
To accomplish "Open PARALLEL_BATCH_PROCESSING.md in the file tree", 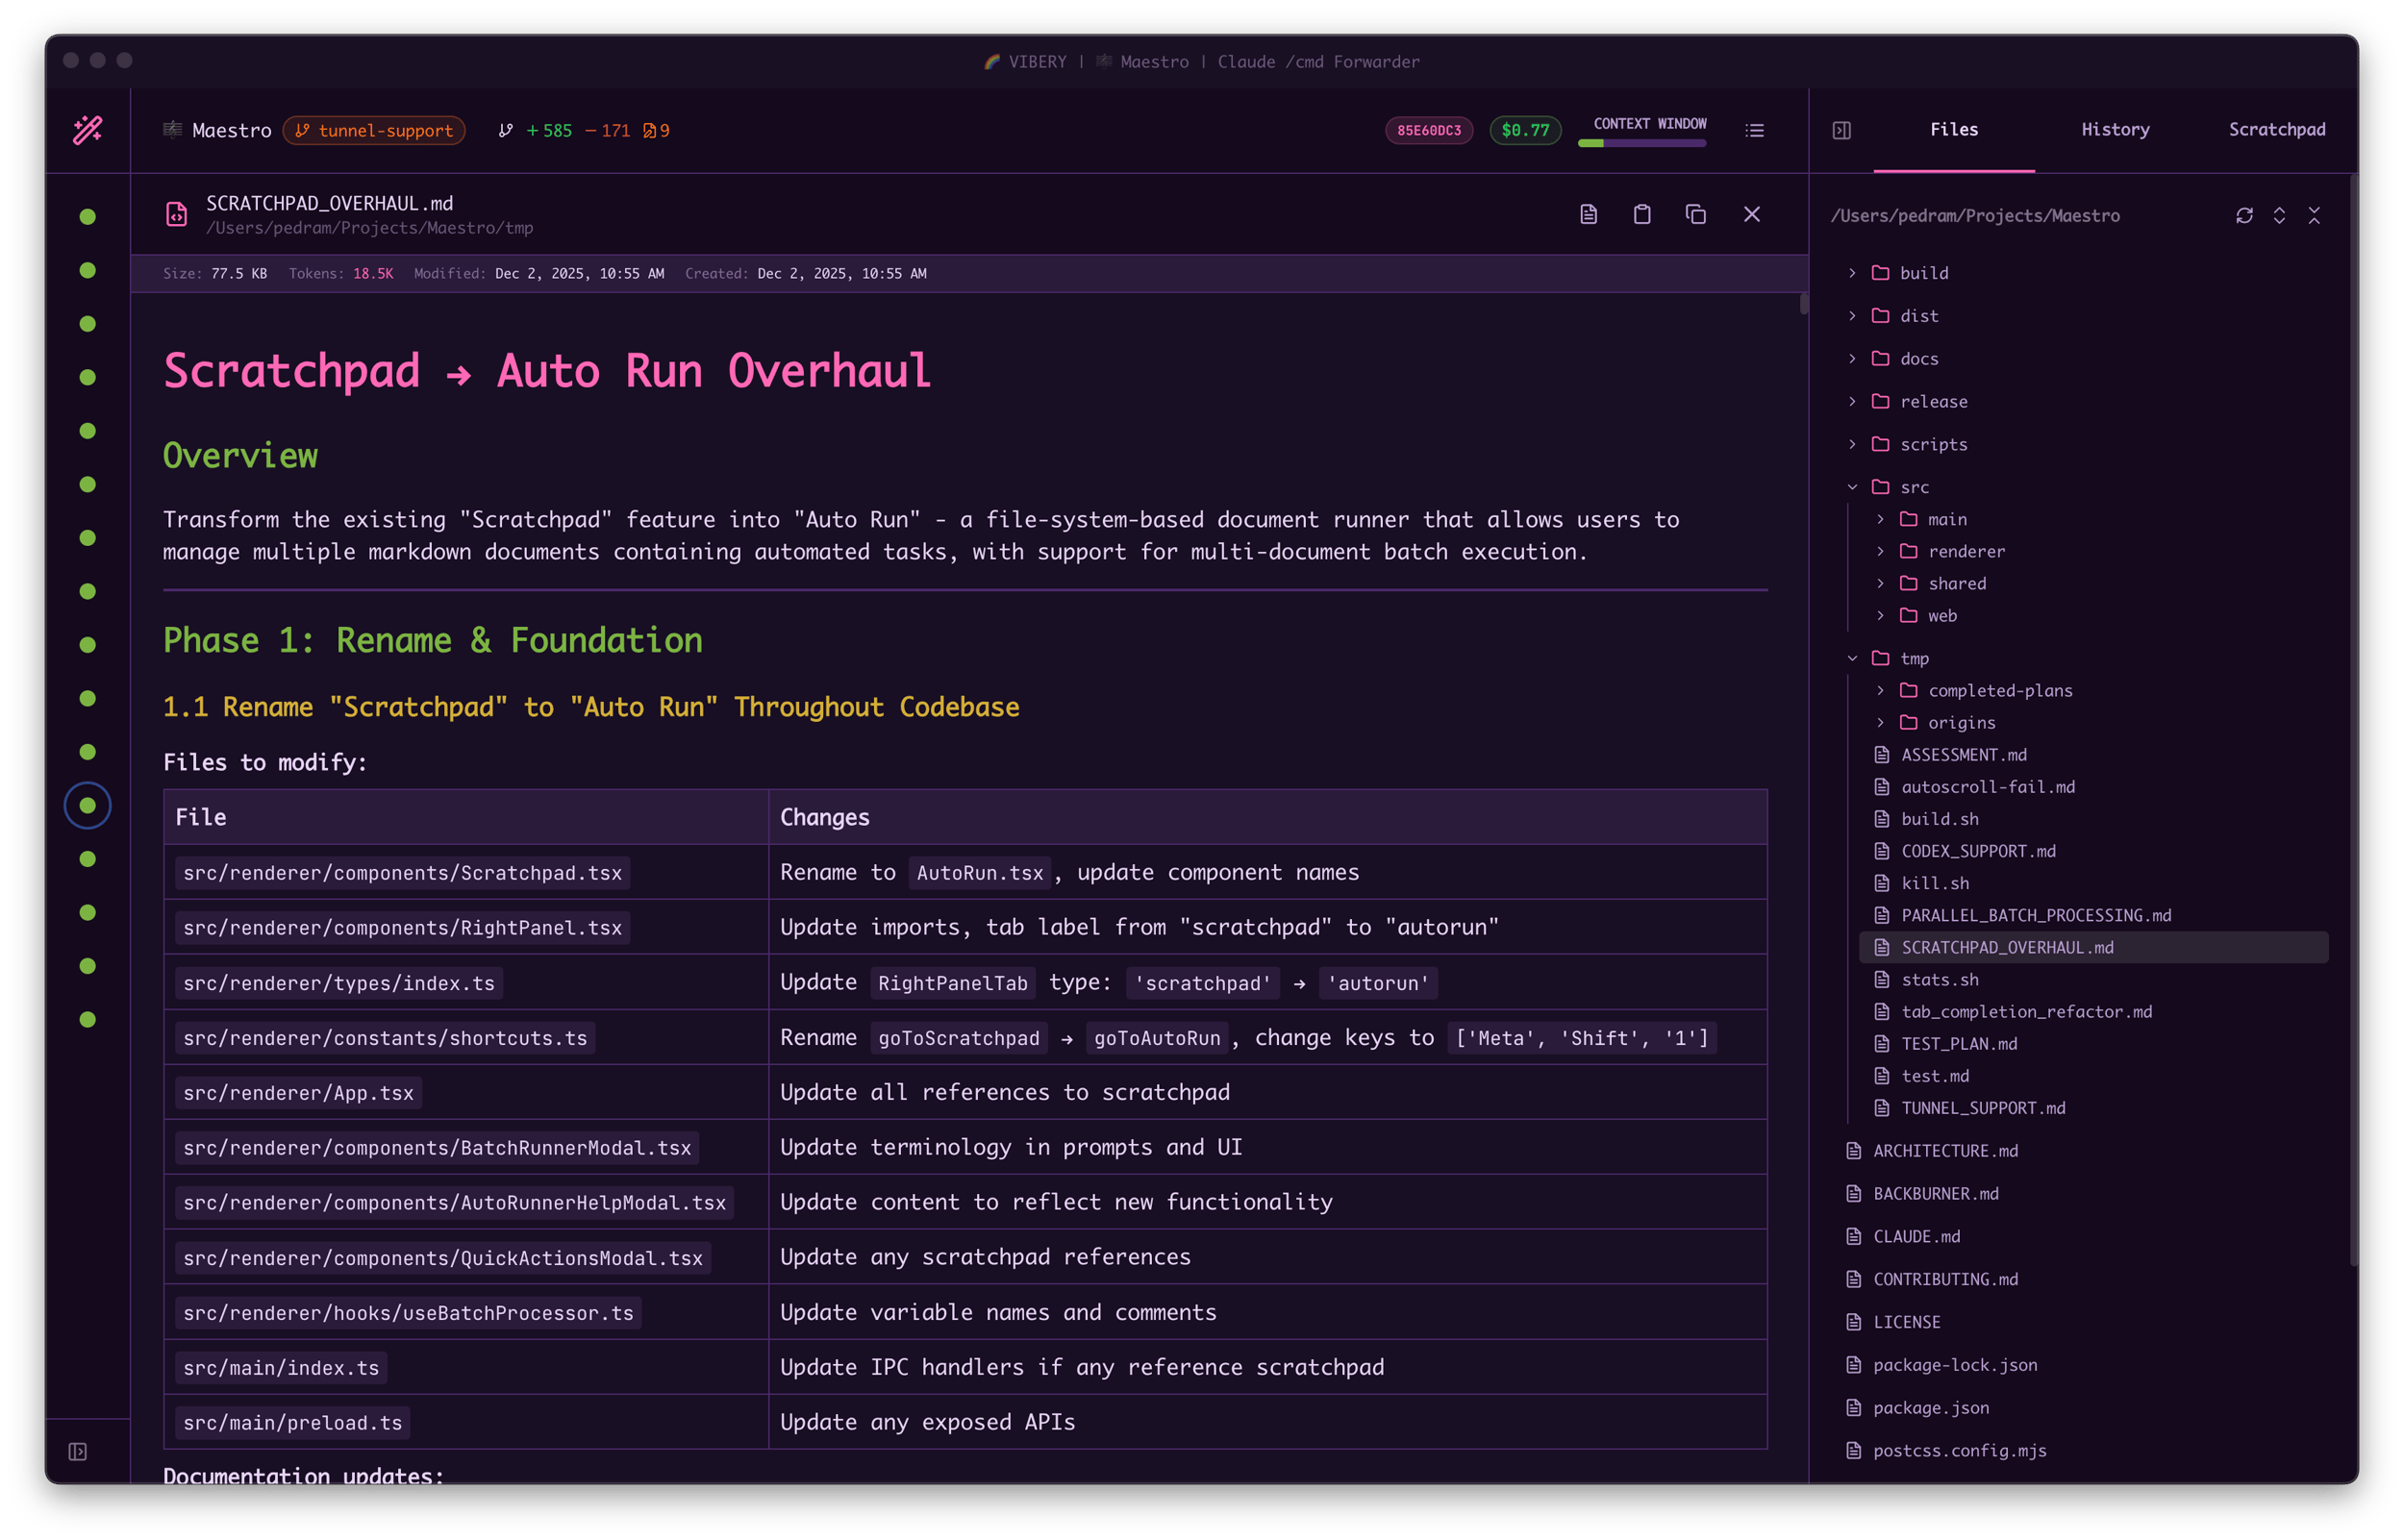I will (x=2035, y=915).
